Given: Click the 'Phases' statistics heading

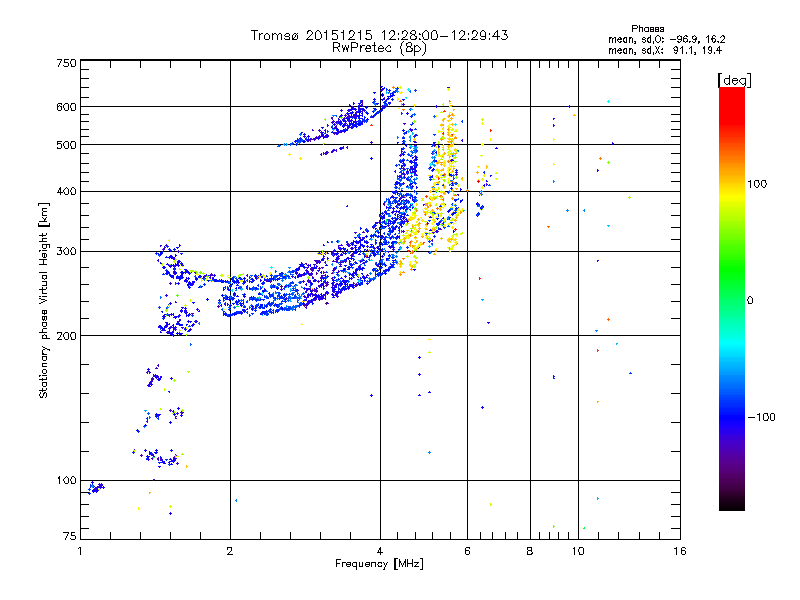Looking at the screenshot, I should point(647,29).
